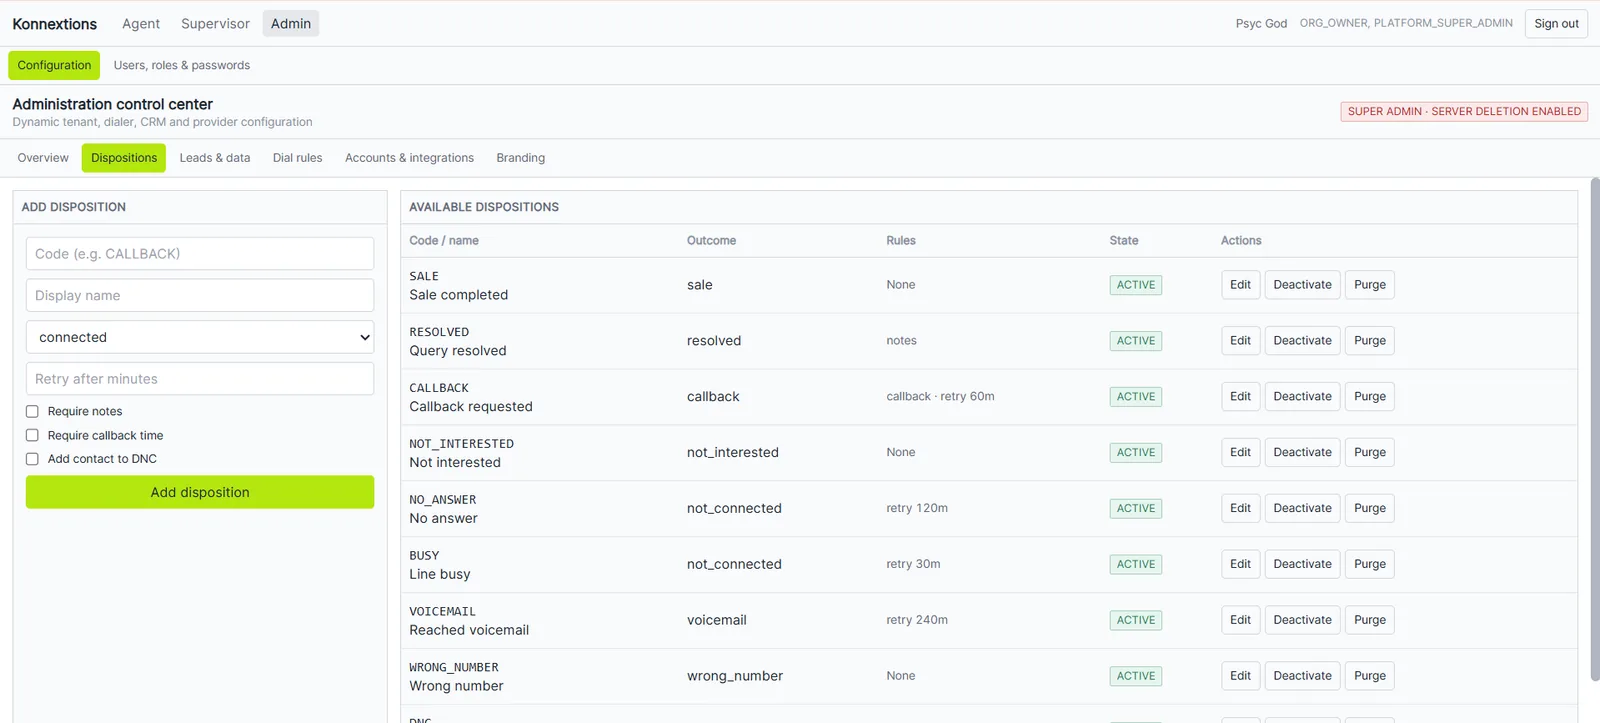Click the Konnextions brand name
1600x723 pixels.
tap(55, 24)
